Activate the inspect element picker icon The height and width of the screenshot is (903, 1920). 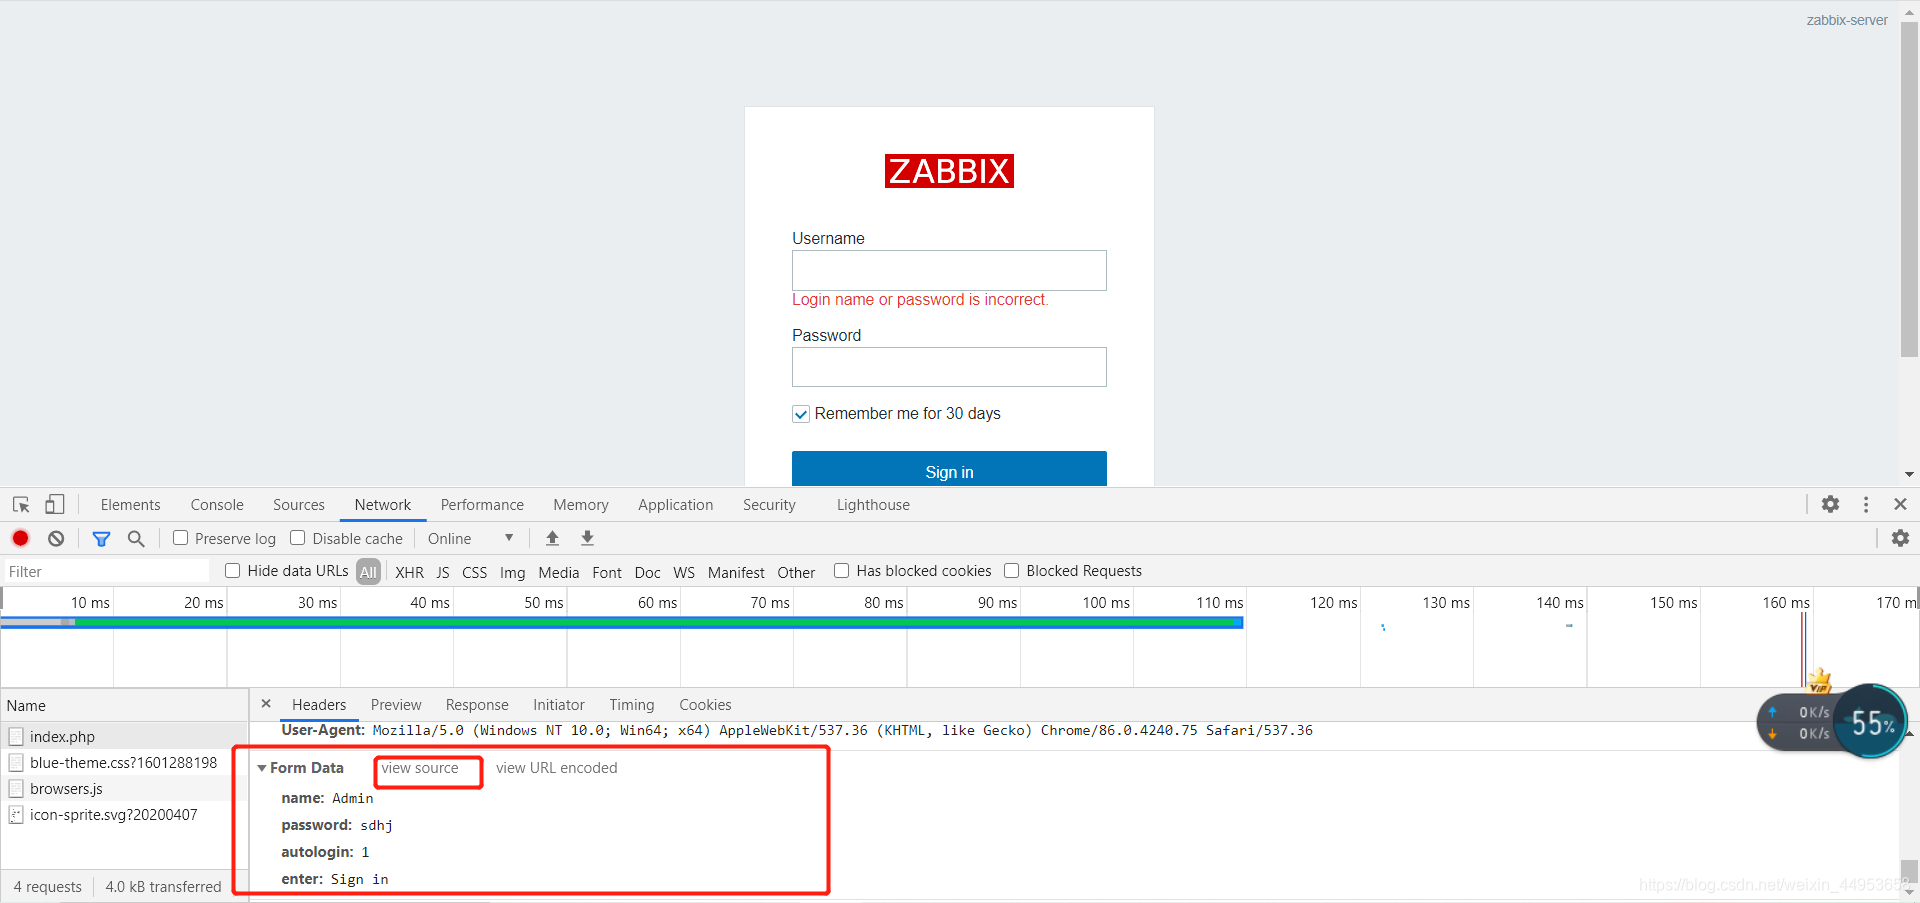pos(21,505)
